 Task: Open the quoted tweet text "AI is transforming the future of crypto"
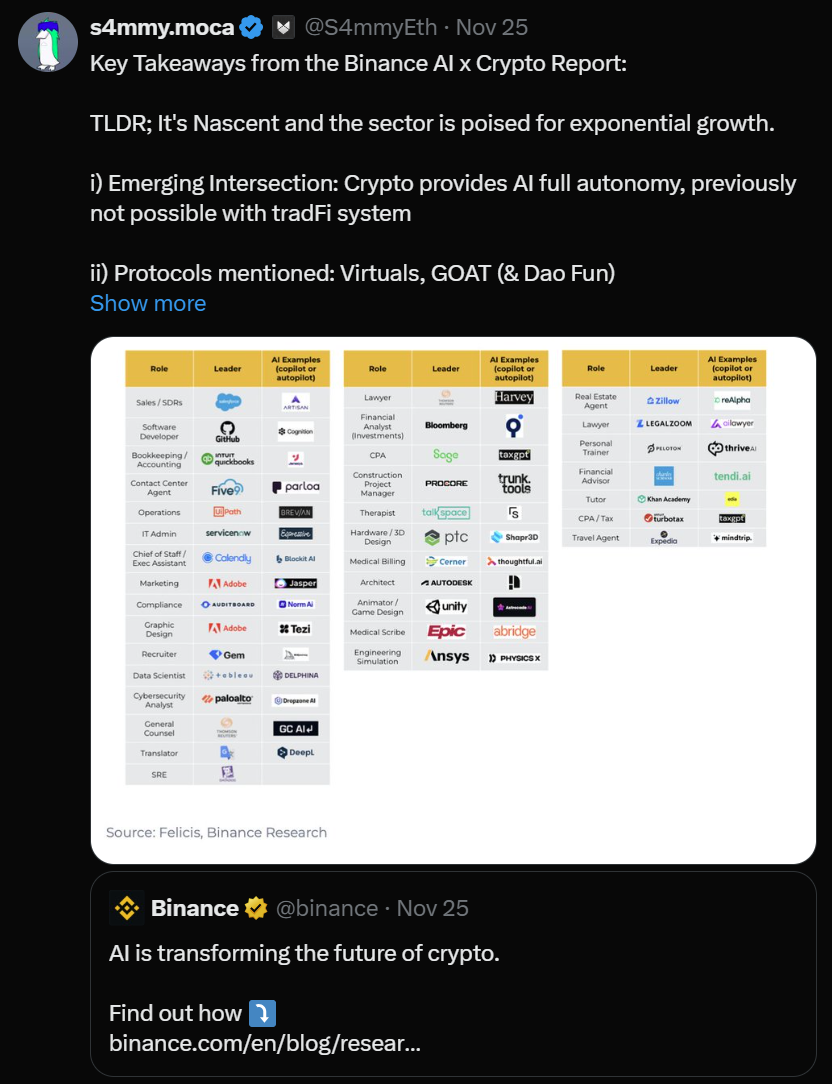coord(303,954)
